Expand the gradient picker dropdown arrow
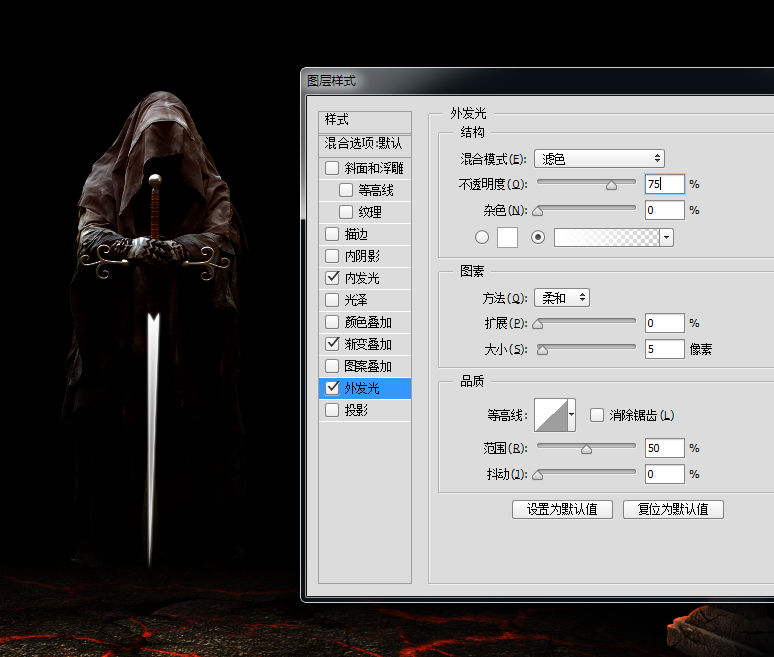Viewport: 774px width, 657px height. [667, 237]
